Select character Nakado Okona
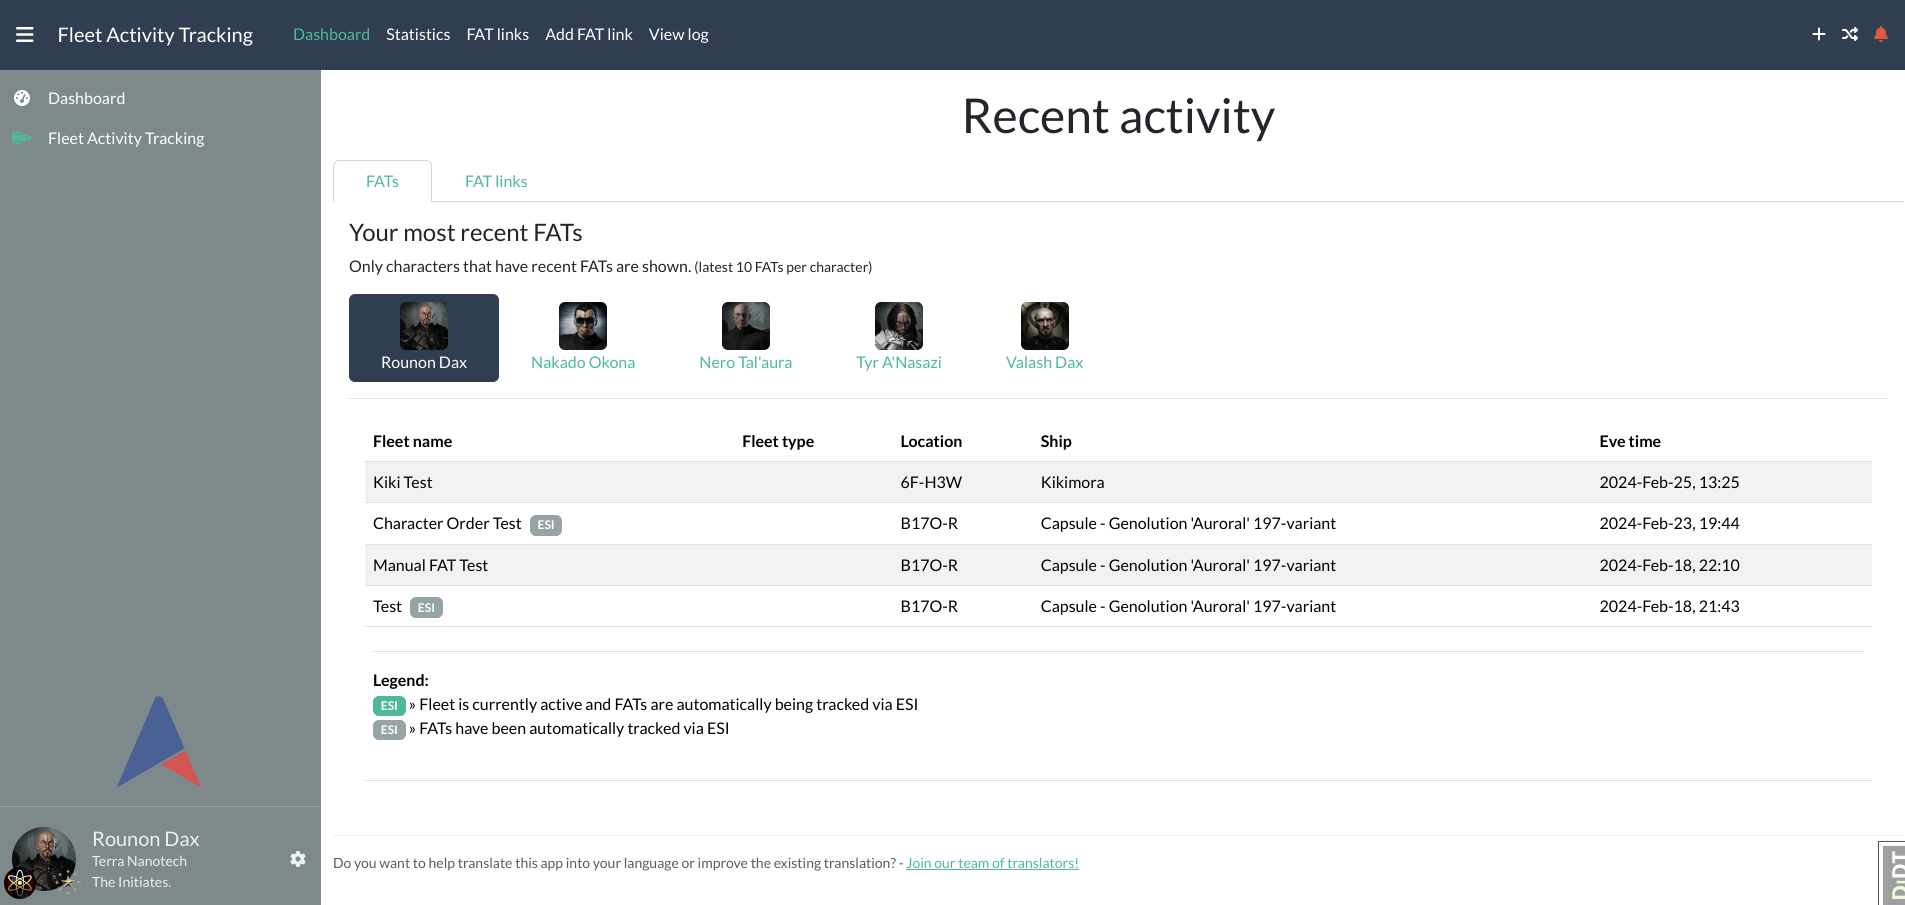This screenshot has width=1905, height=905. [x=583, y=337]
